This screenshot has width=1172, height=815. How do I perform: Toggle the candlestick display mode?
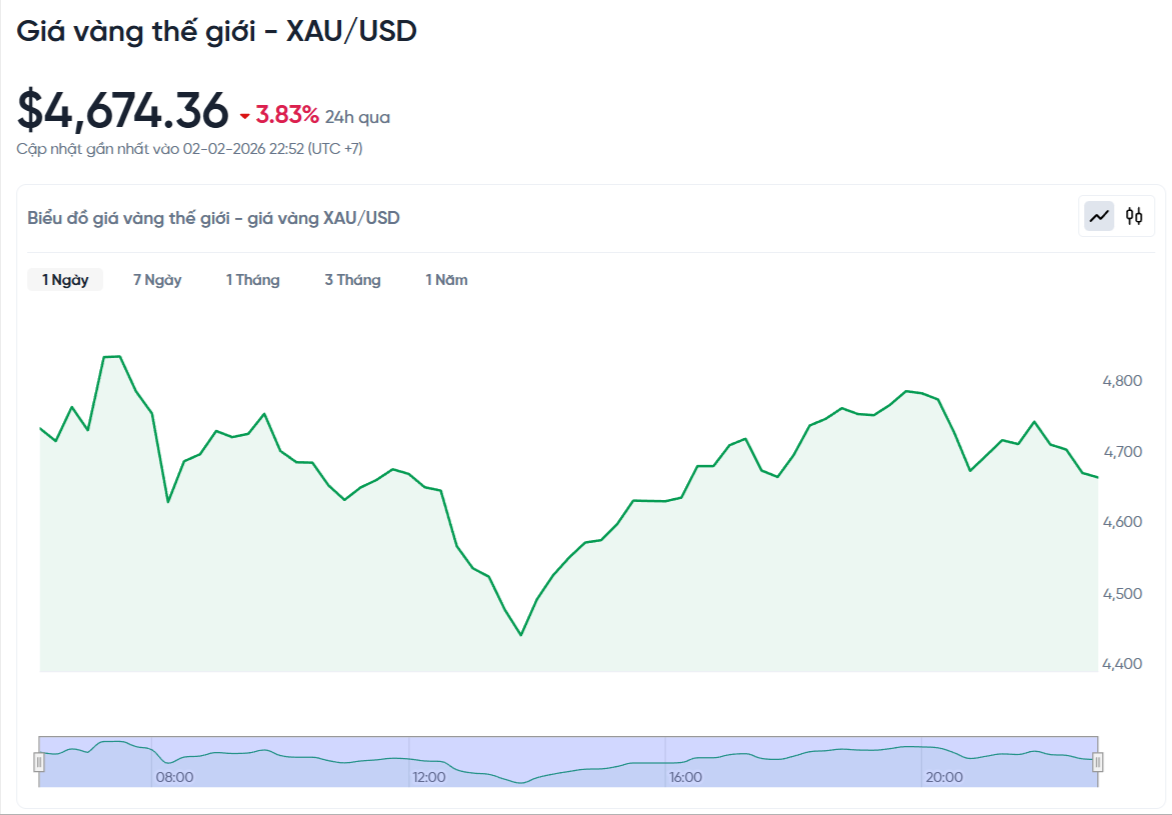pos(1136,216)
